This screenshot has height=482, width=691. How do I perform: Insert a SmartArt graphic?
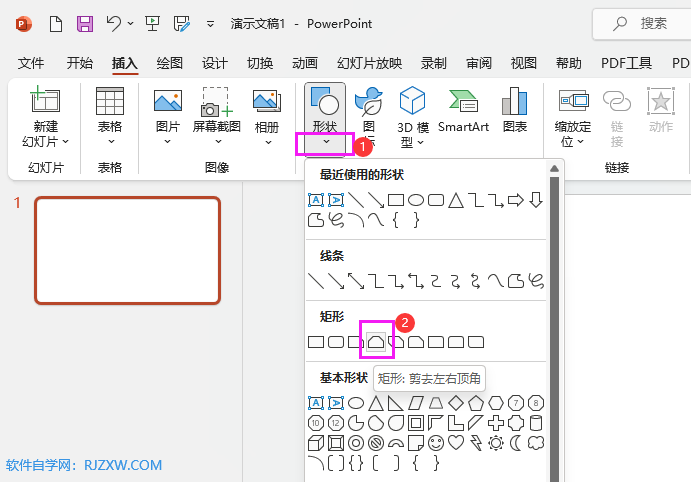pos(463,112)
